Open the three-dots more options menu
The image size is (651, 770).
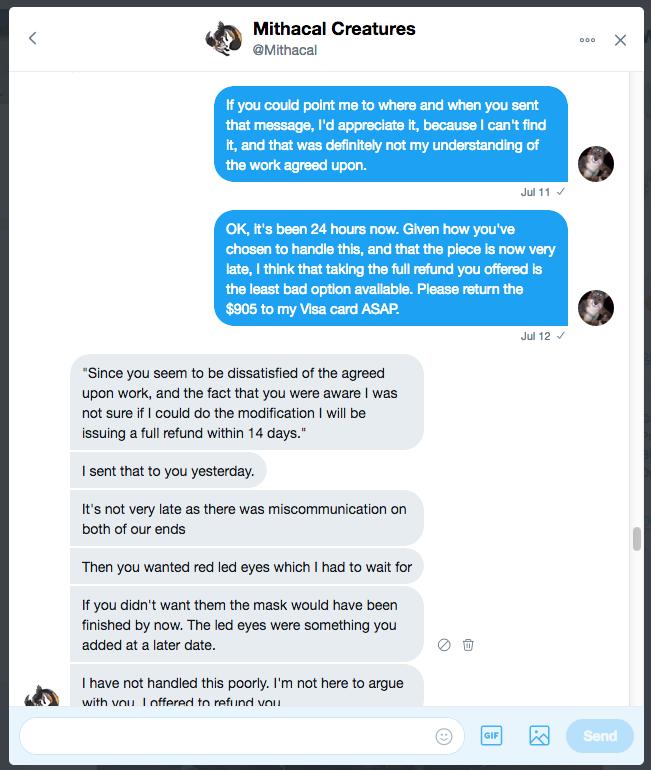tap(587, 40)
